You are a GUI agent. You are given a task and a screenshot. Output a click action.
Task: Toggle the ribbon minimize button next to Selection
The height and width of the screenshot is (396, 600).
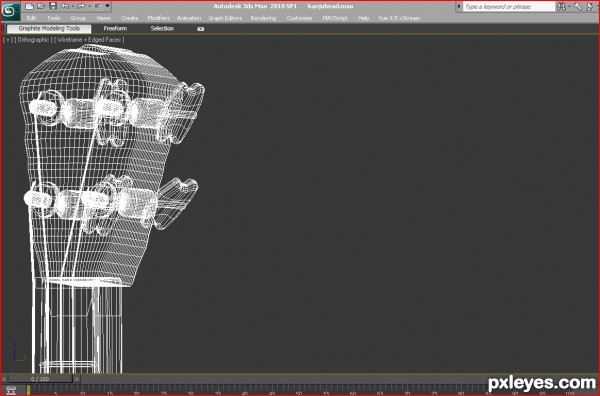[201, 29]
